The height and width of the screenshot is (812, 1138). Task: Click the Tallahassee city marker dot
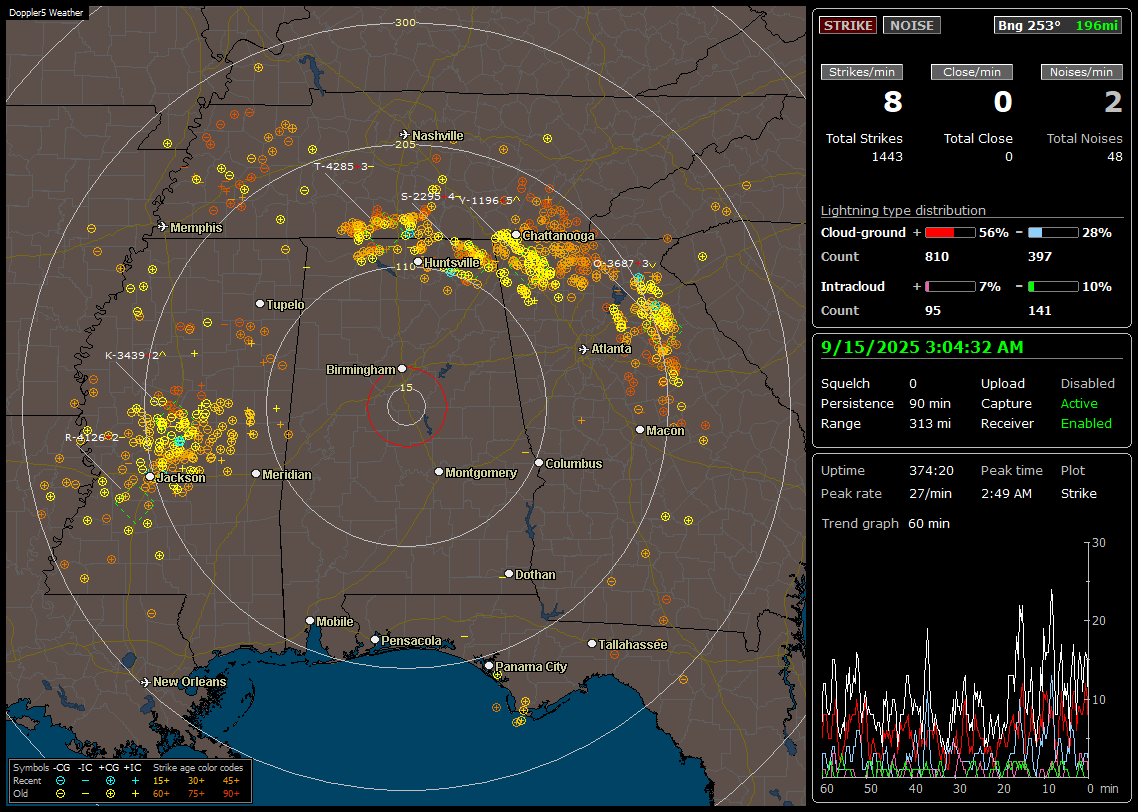pyautogui.click(x=592, y=644)
